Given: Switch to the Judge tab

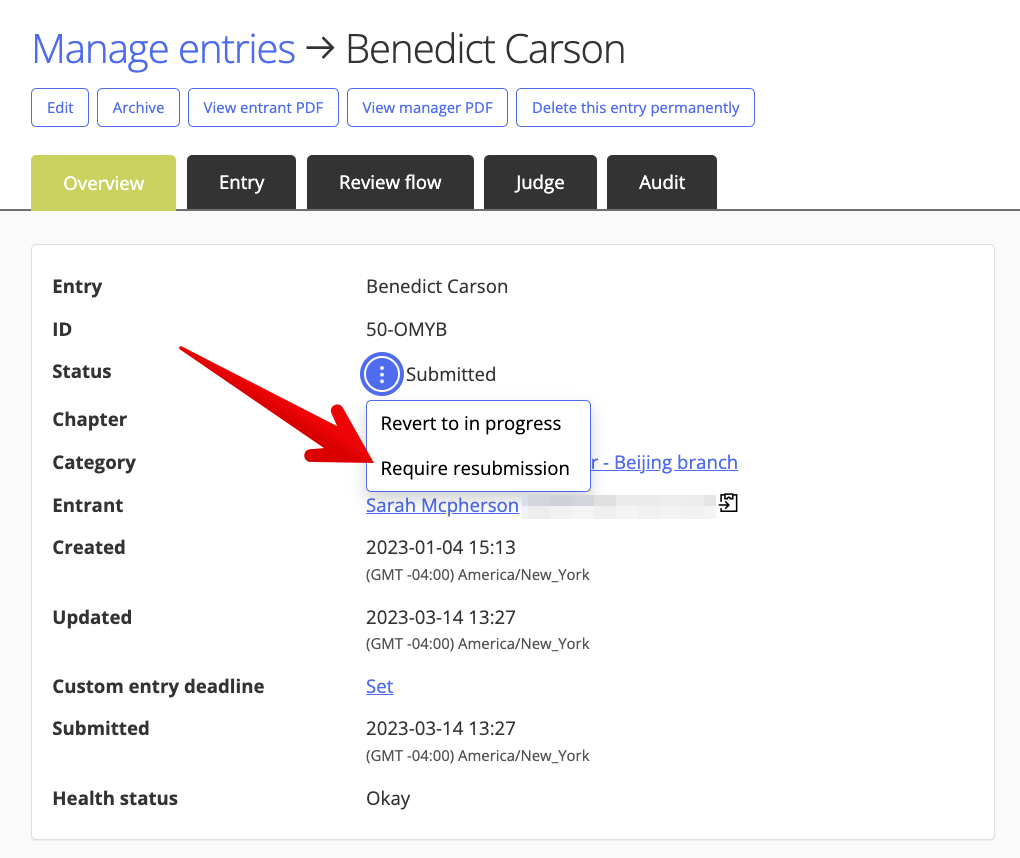Looking at the screenshot, I should (x=540, y=182).
